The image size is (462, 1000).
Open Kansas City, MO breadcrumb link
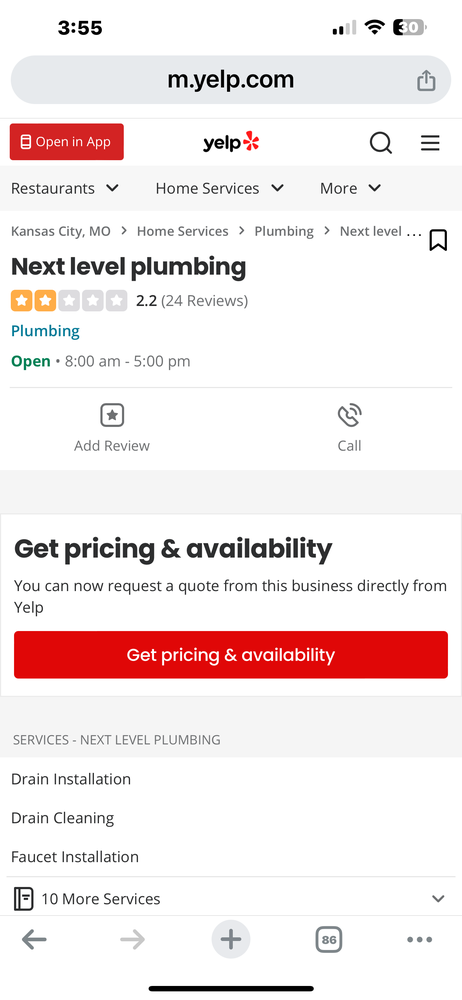pos(61,231)
